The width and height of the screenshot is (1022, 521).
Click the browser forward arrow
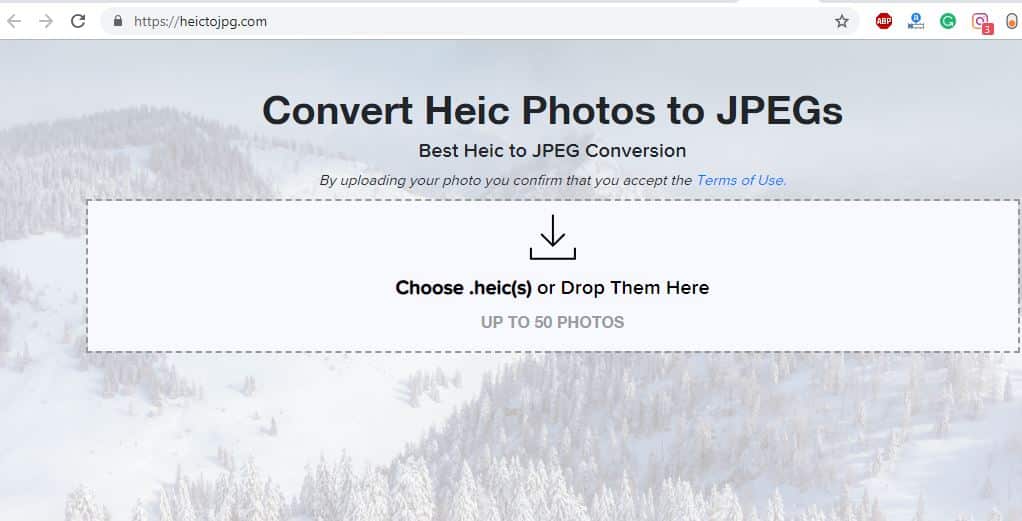(46, 21)
